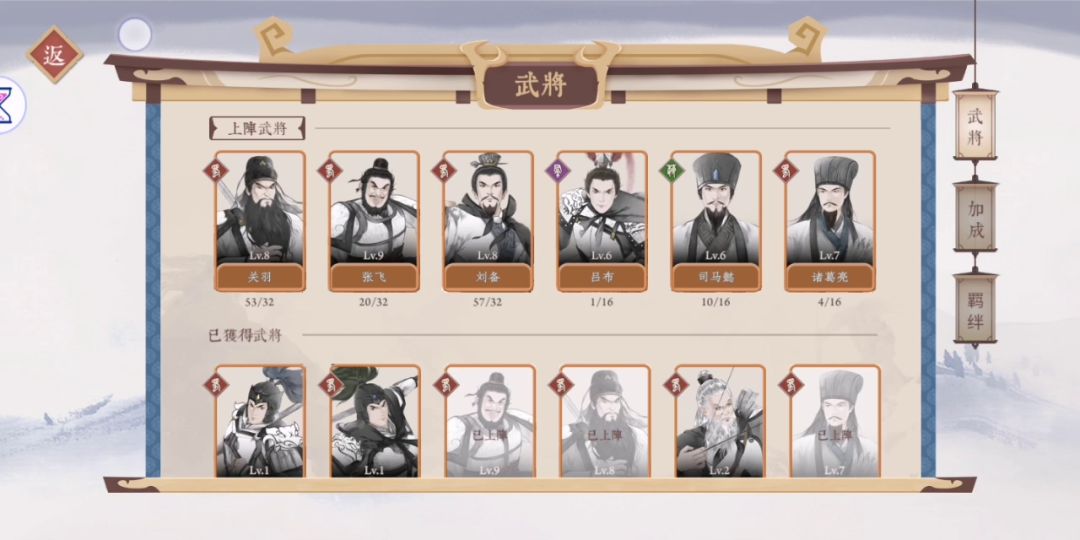The width and height of the screenshot is (1080, 540).
Task: Click the green faction badge on 司马懿 card
Action: (x=672, y=170)
